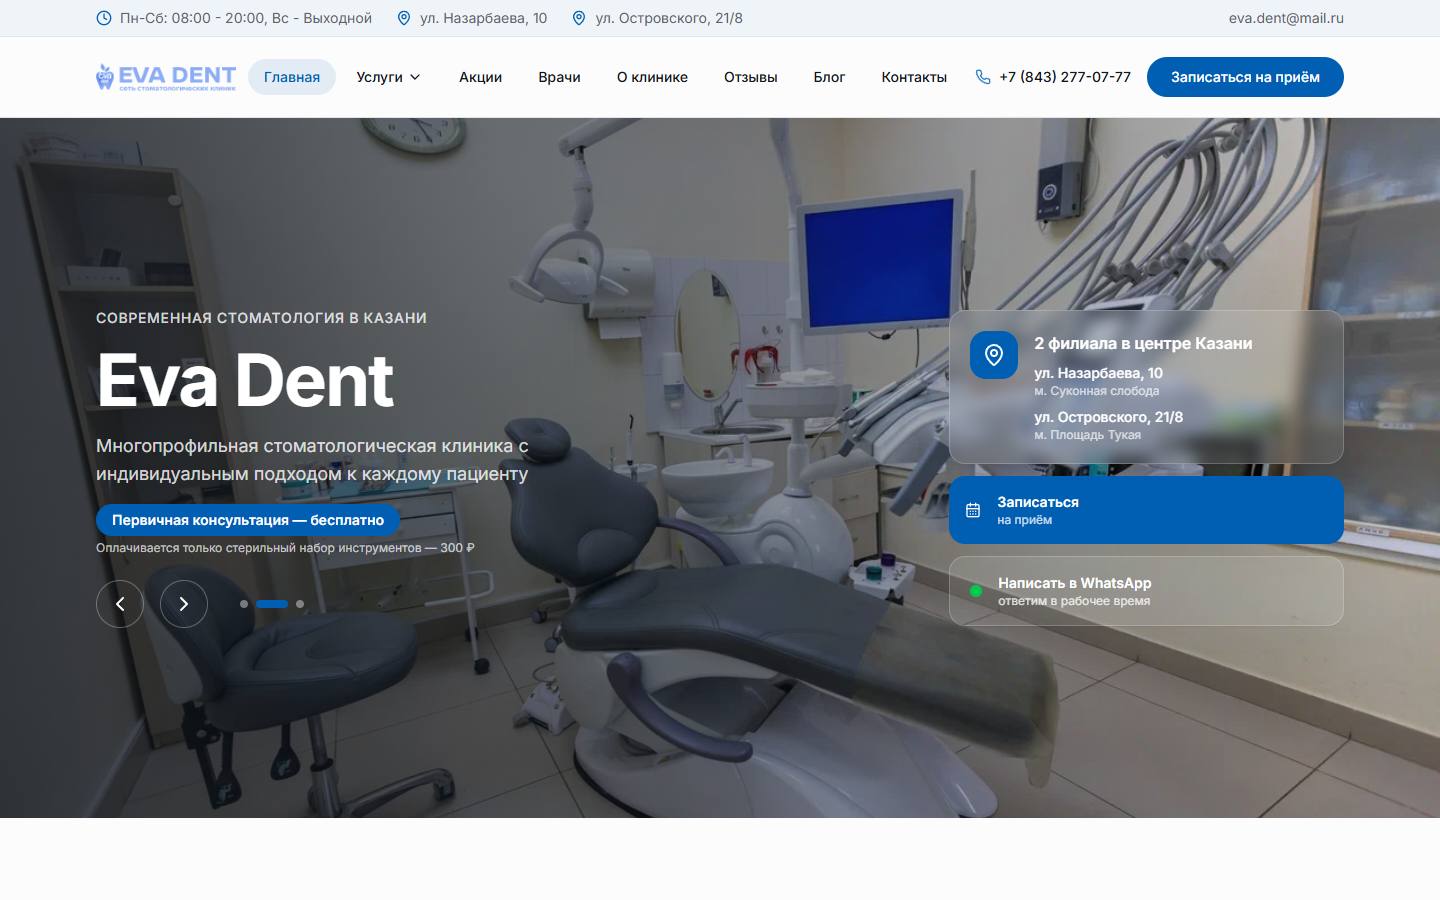Click the blue location icon in branches card
The width and height of the screenshot is (1440, 900).
tap(994, 355)
